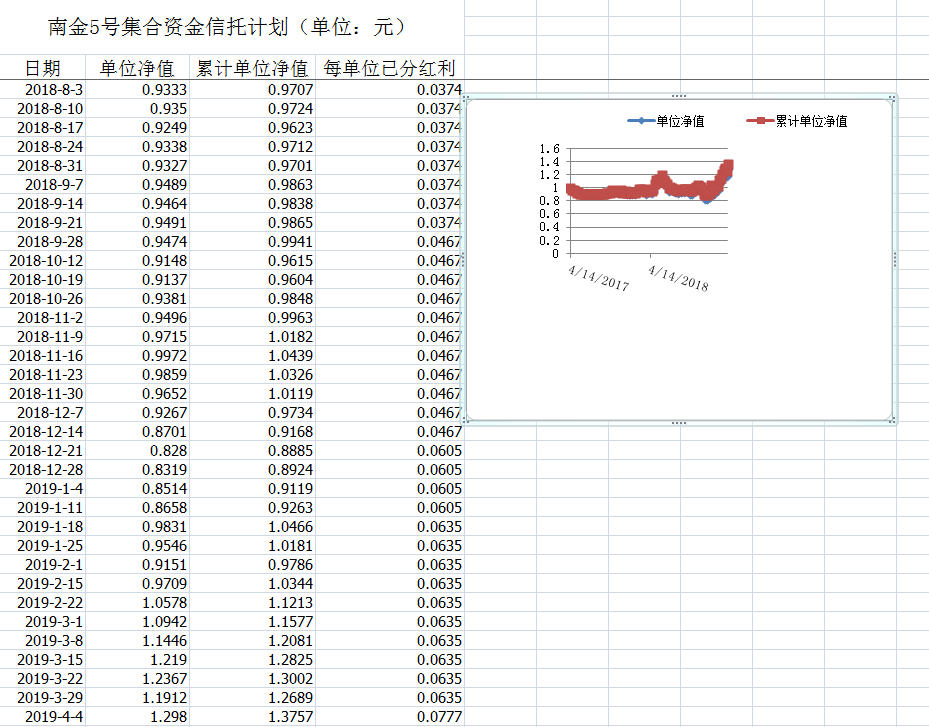
Task: Click the 单位净值 legend entry in chart
Action: coord(666,121)
